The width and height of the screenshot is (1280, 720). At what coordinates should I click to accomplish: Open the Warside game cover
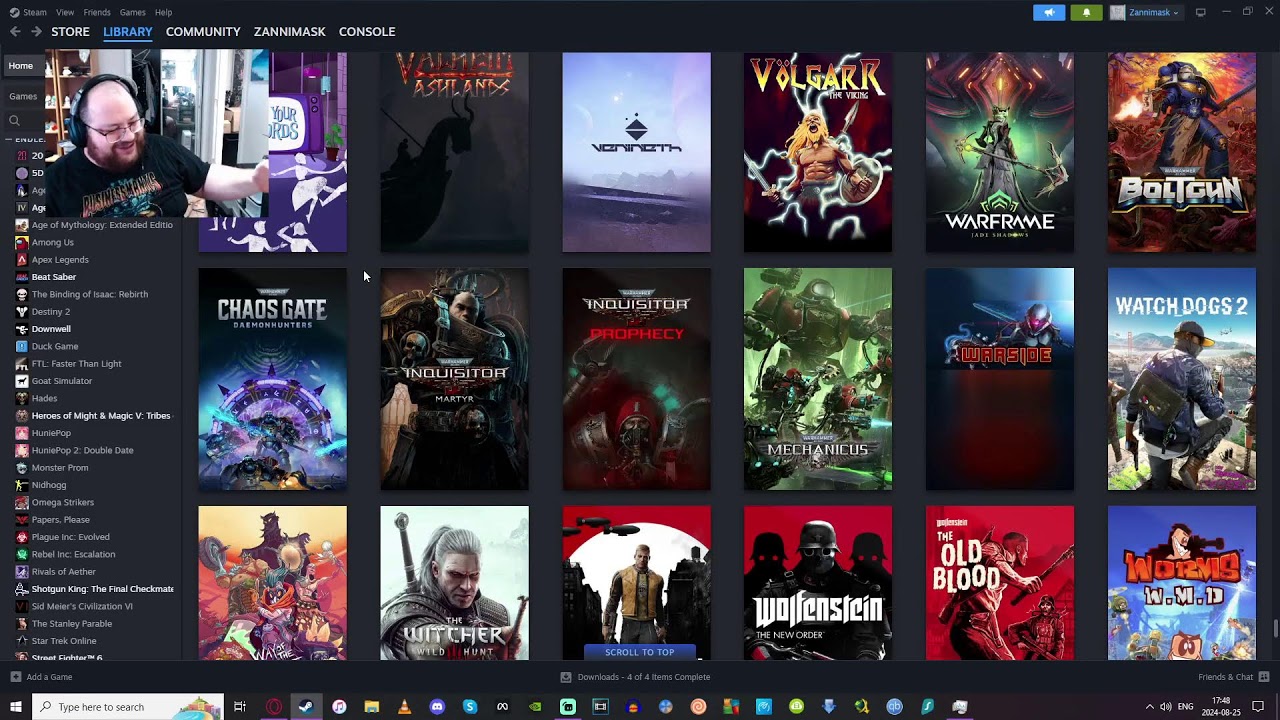pyautogui.click(x=1000, y=379)
